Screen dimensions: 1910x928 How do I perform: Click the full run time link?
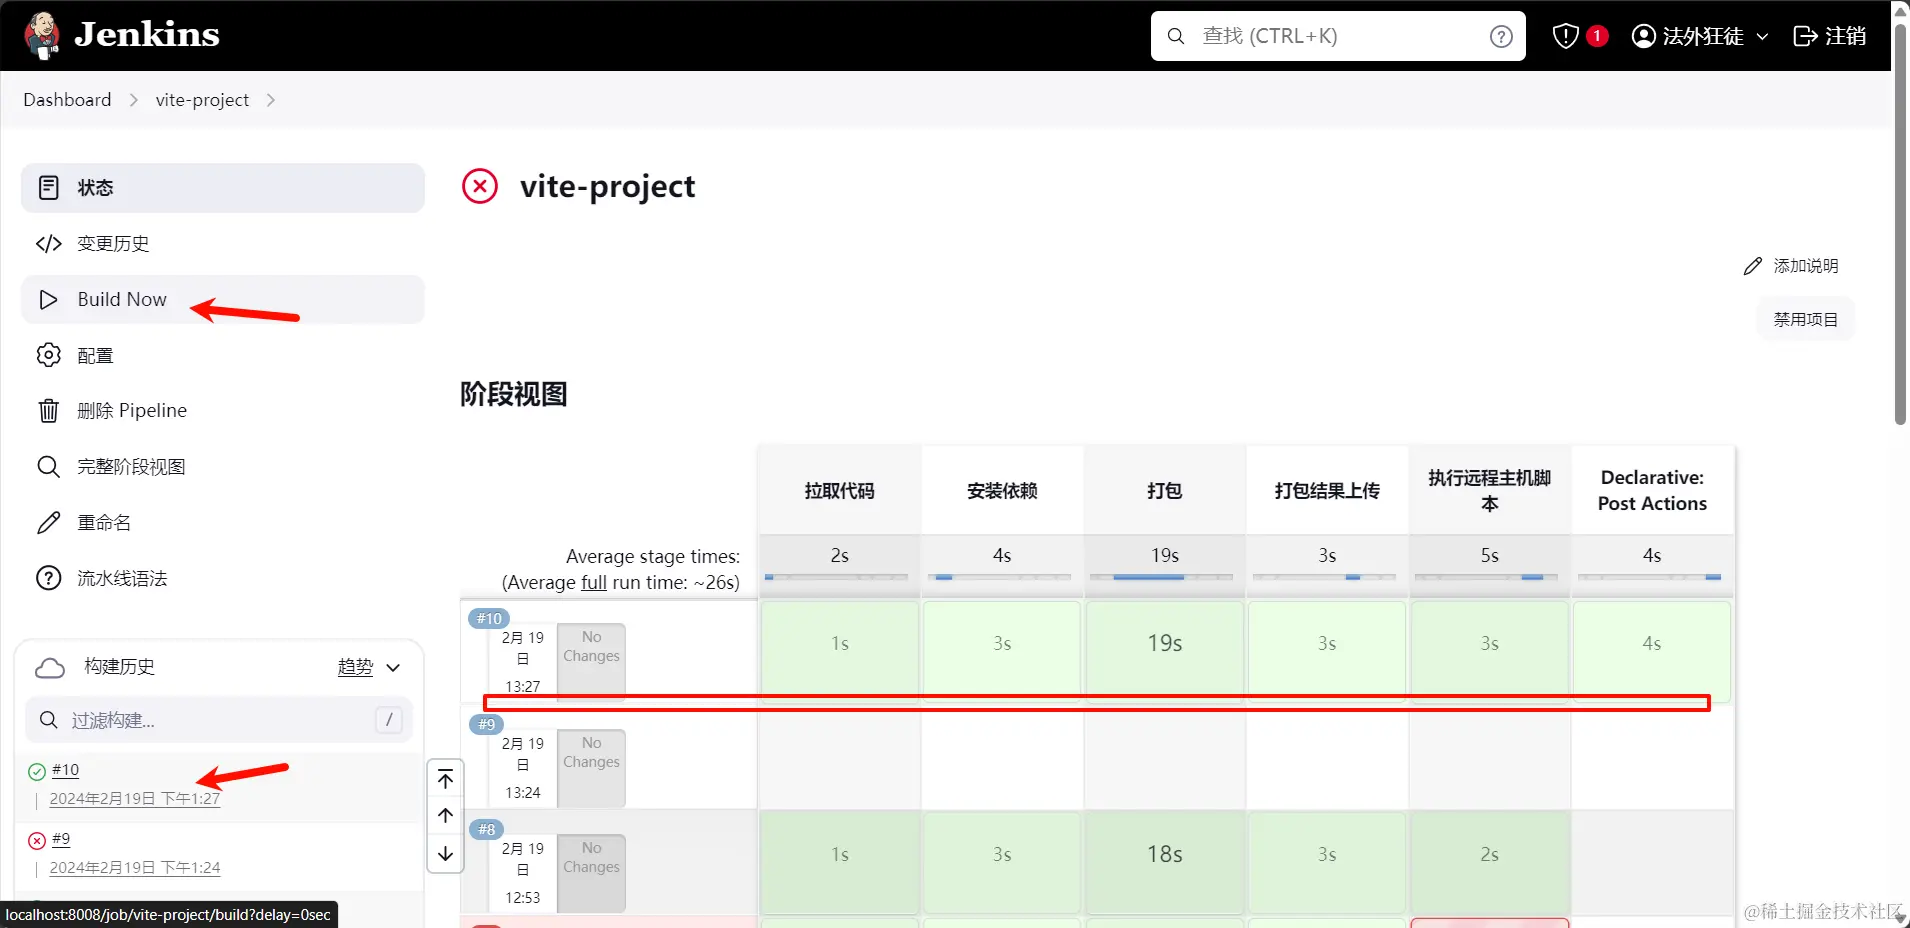pyautogui.click(x=594, y=582)
